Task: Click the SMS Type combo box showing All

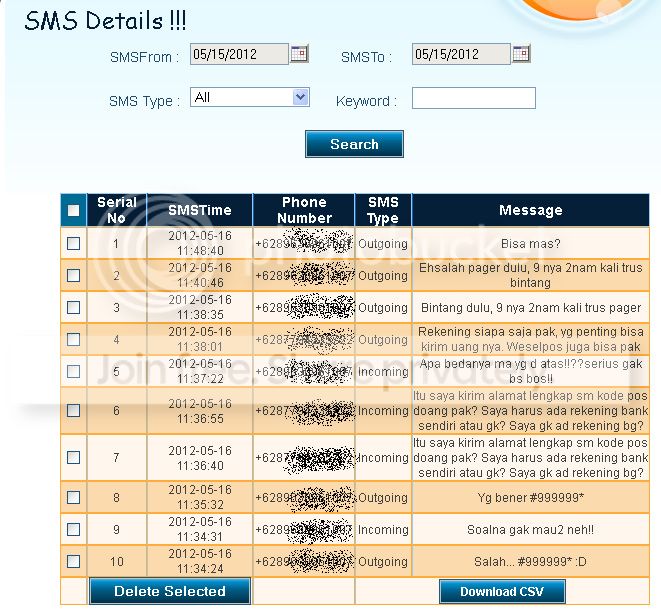Action: (x=250, y=97)
